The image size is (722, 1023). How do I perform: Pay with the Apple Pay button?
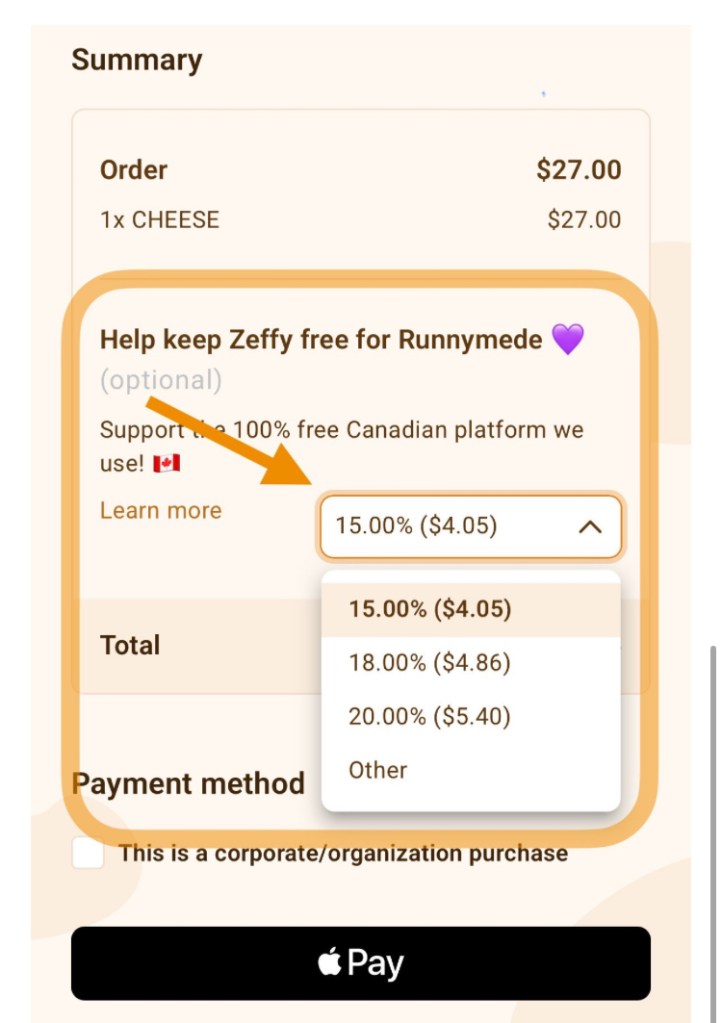click(360, 963)
